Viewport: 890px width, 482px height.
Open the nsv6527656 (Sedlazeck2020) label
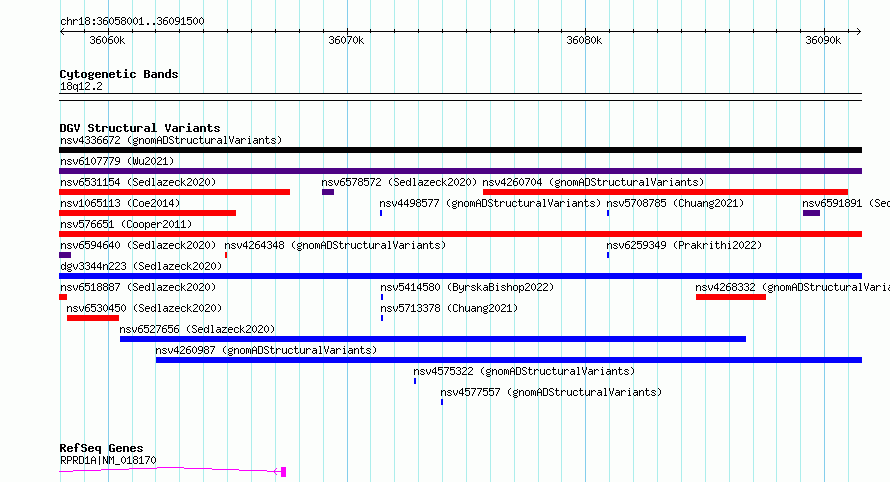pos(197,329)
